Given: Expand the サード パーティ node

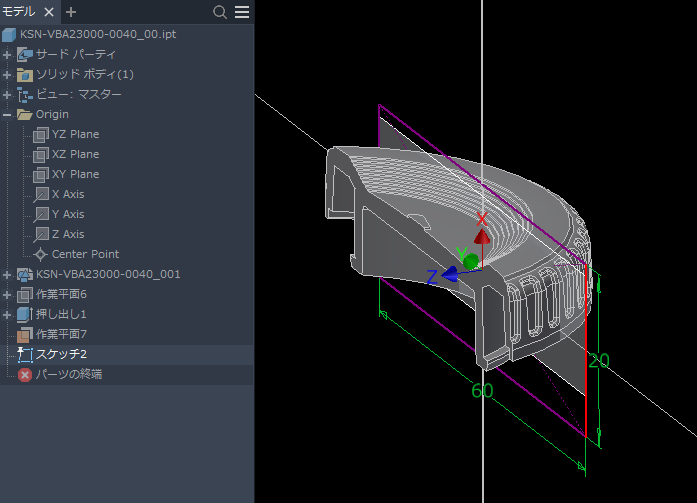Looking at the screenshot, I should click(x=8, y=54).
